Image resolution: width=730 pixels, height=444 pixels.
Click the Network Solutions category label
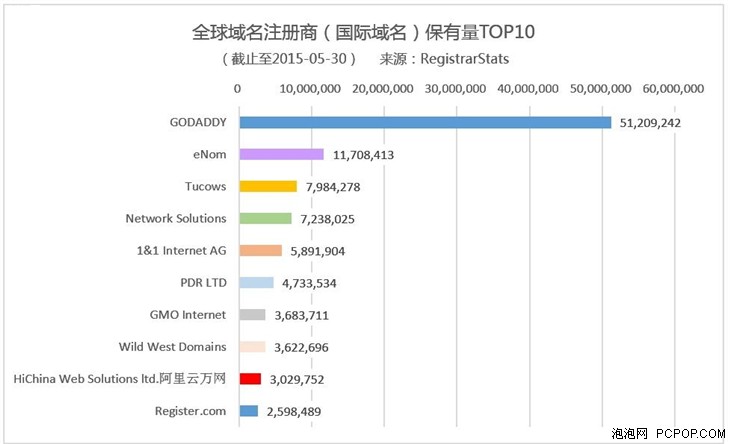(x=176, y=218)
